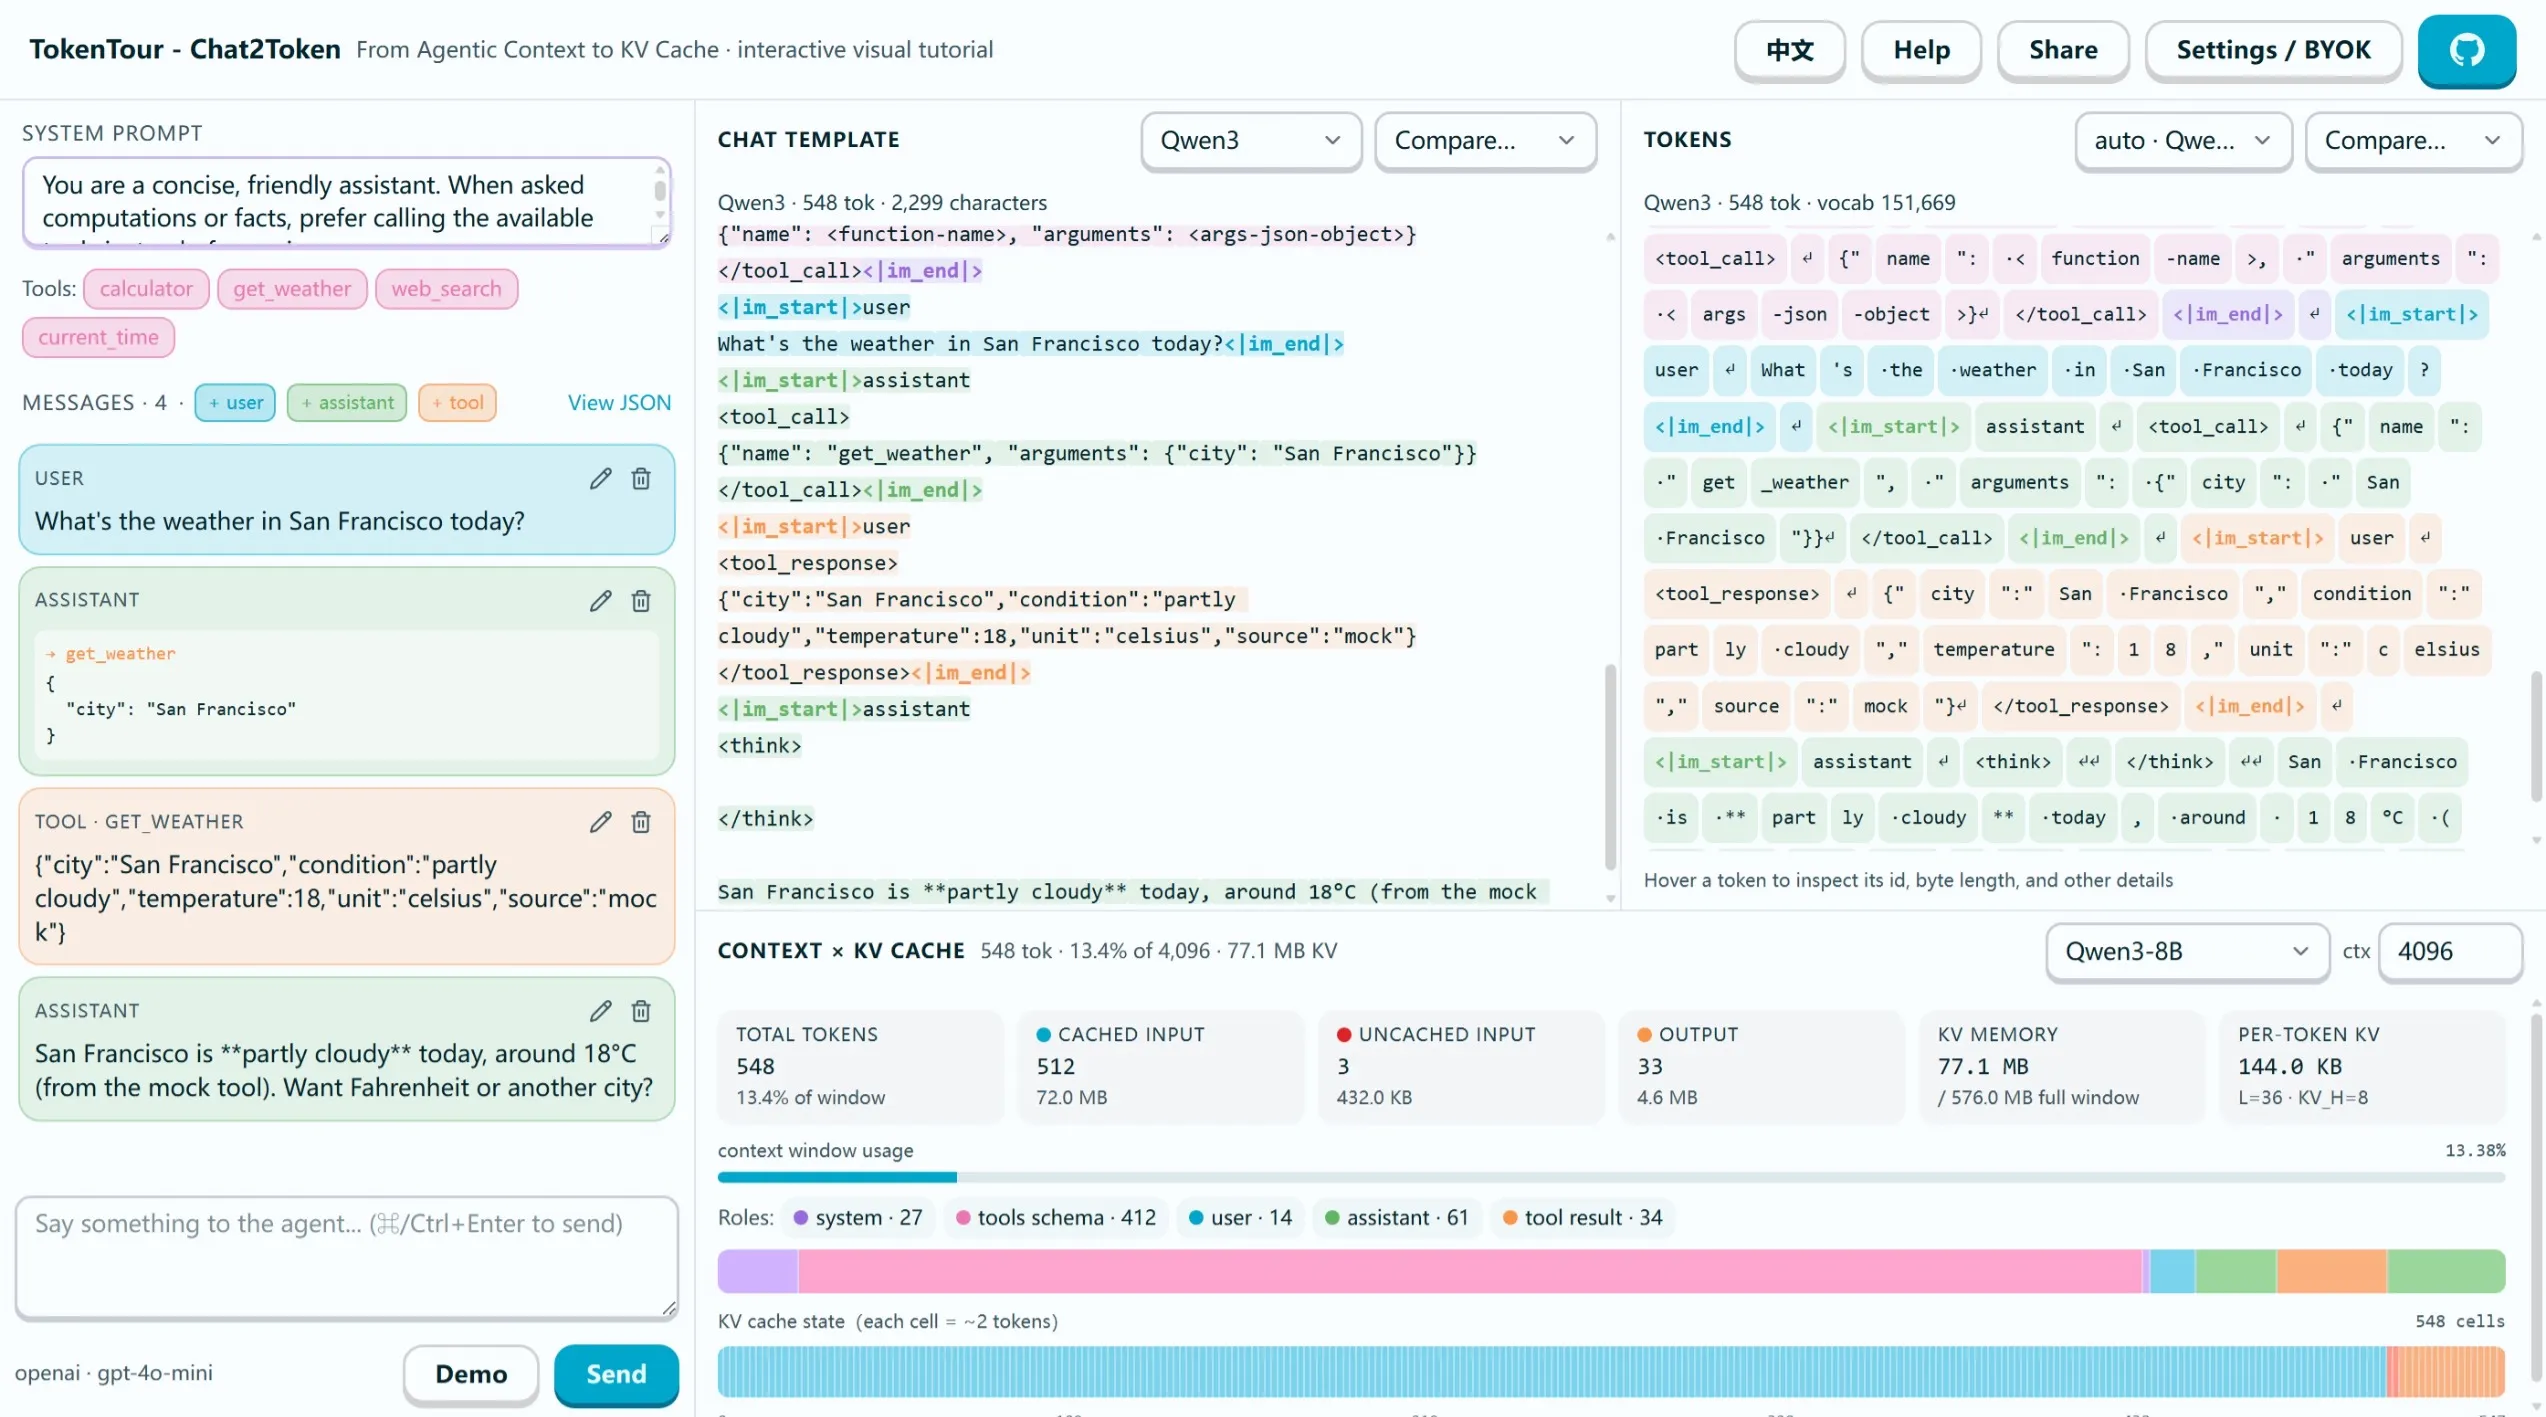This screenshot has height=1417, width=2546.
Task: Toggle the calculator tool chip
Action: [x=146, y=289]
